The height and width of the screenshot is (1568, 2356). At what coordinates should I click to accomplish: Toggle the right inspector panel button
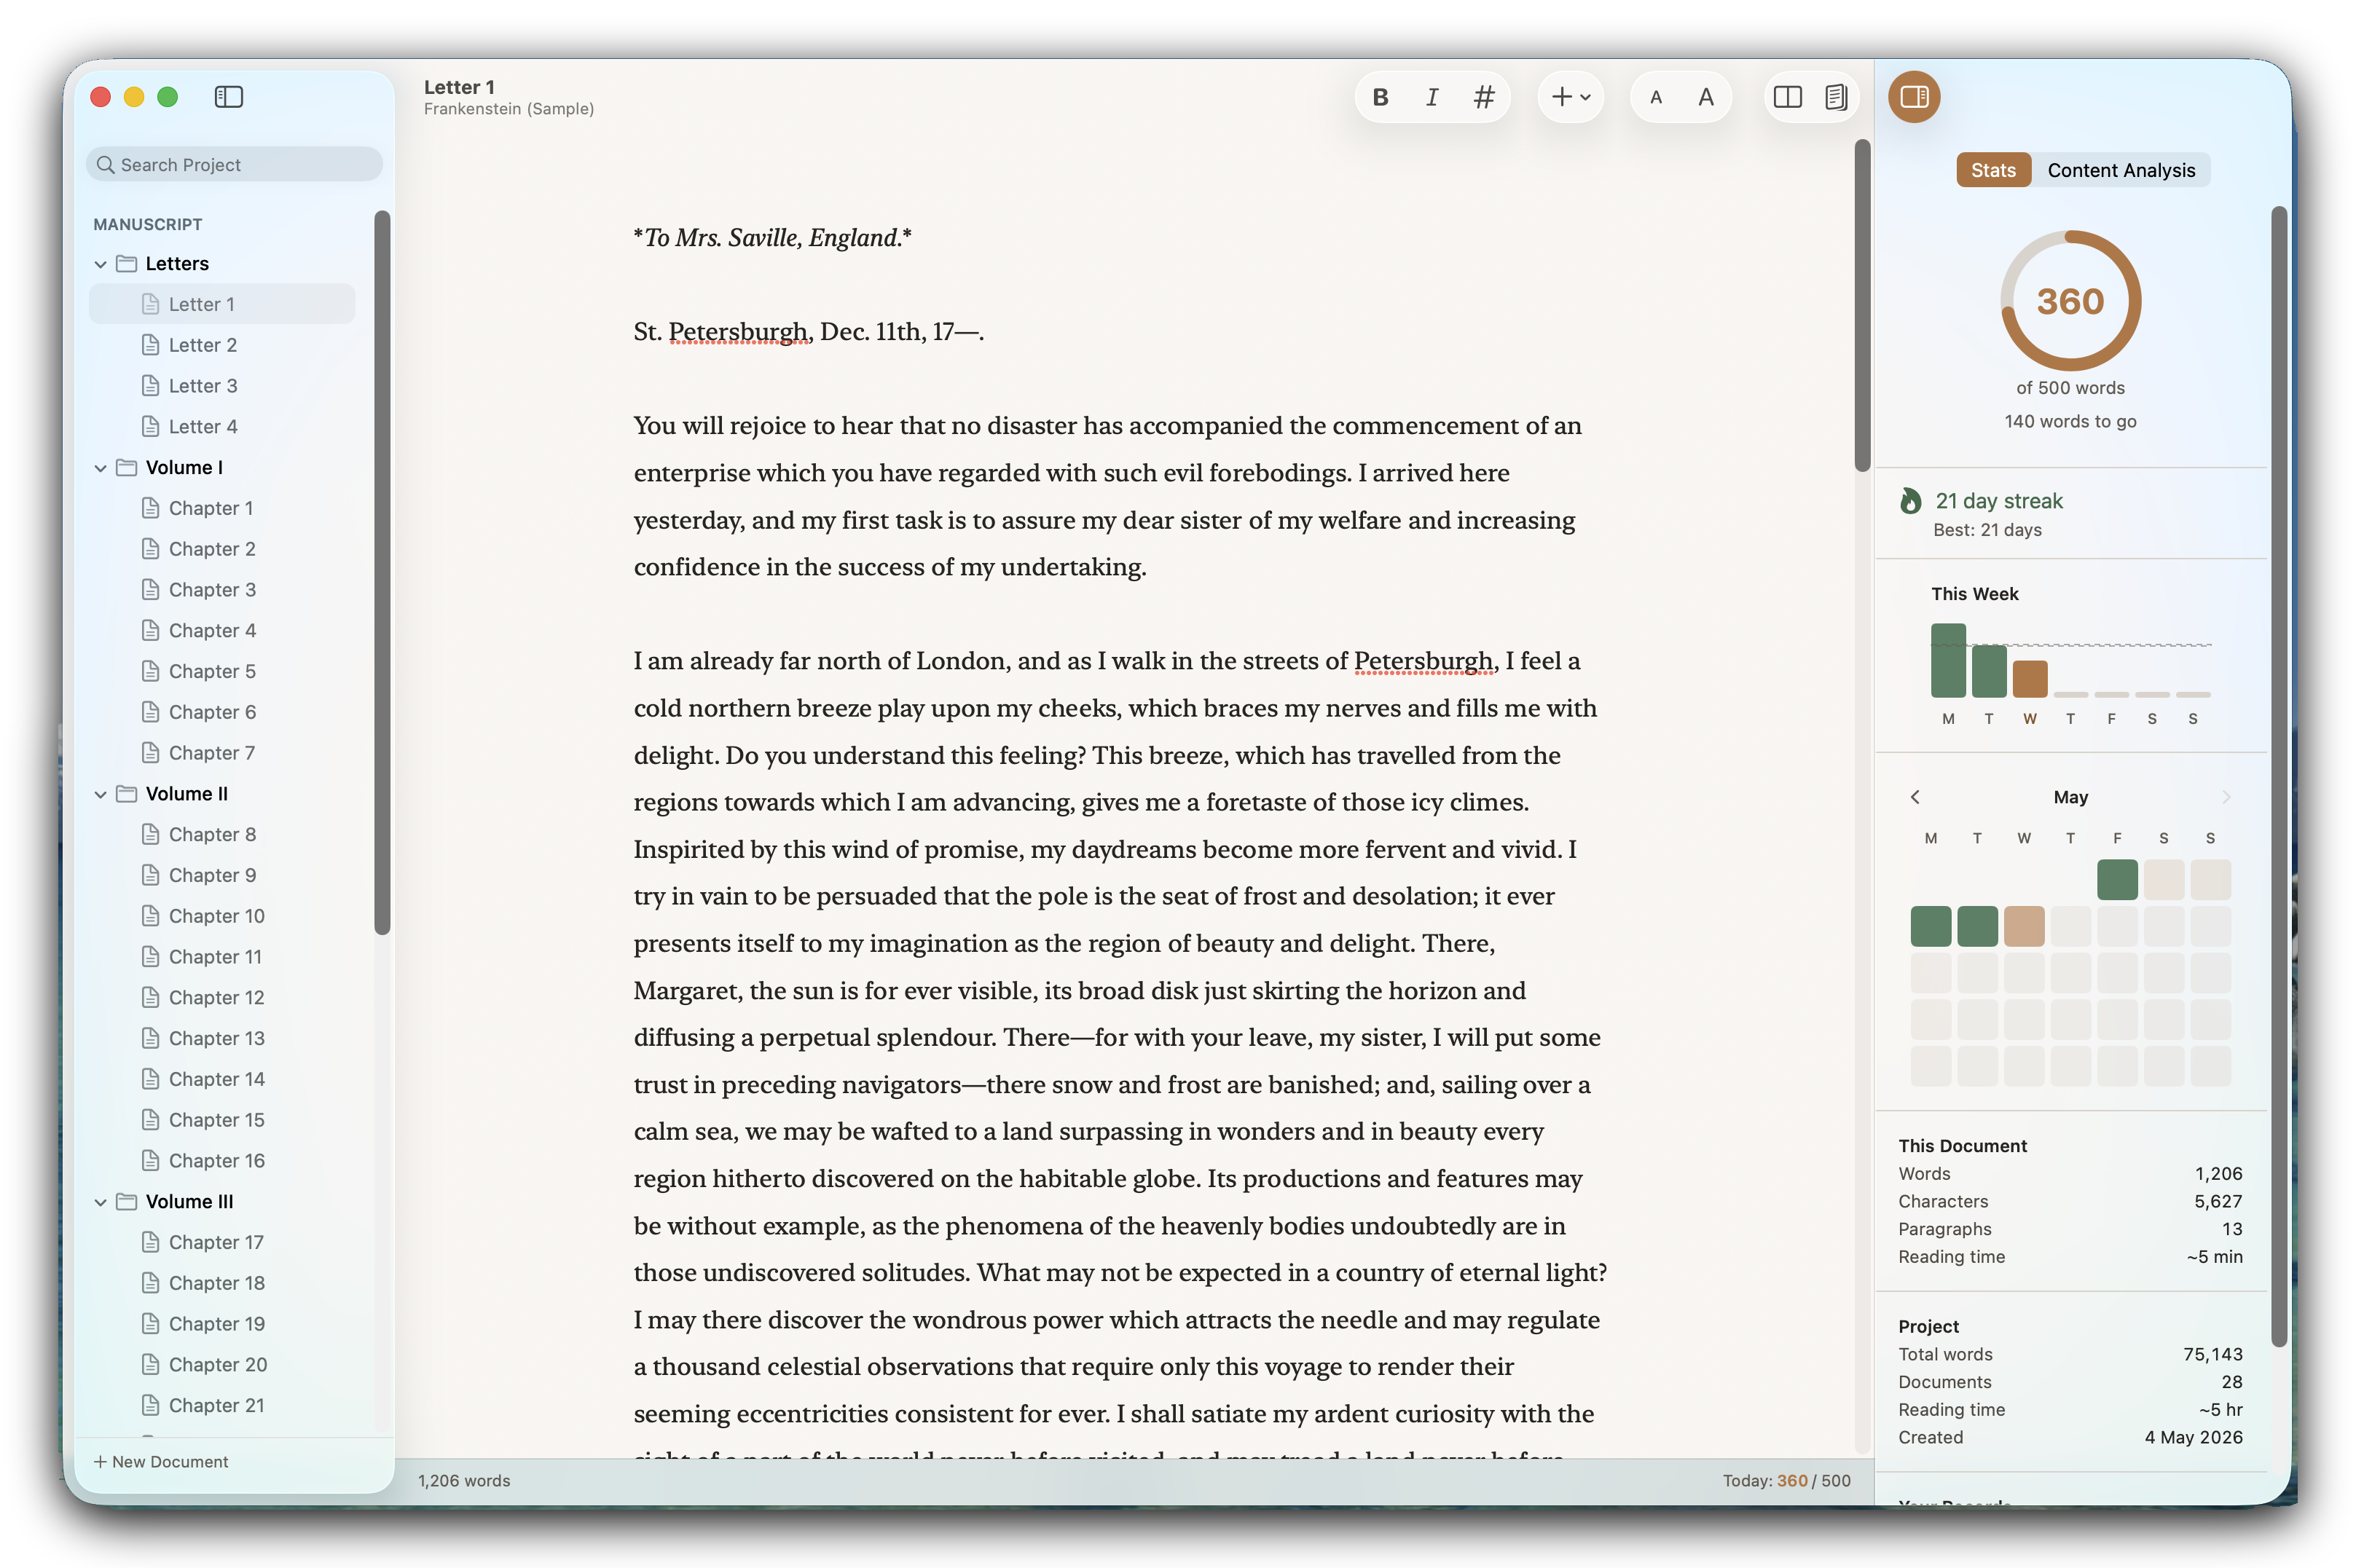[1914, 97]
